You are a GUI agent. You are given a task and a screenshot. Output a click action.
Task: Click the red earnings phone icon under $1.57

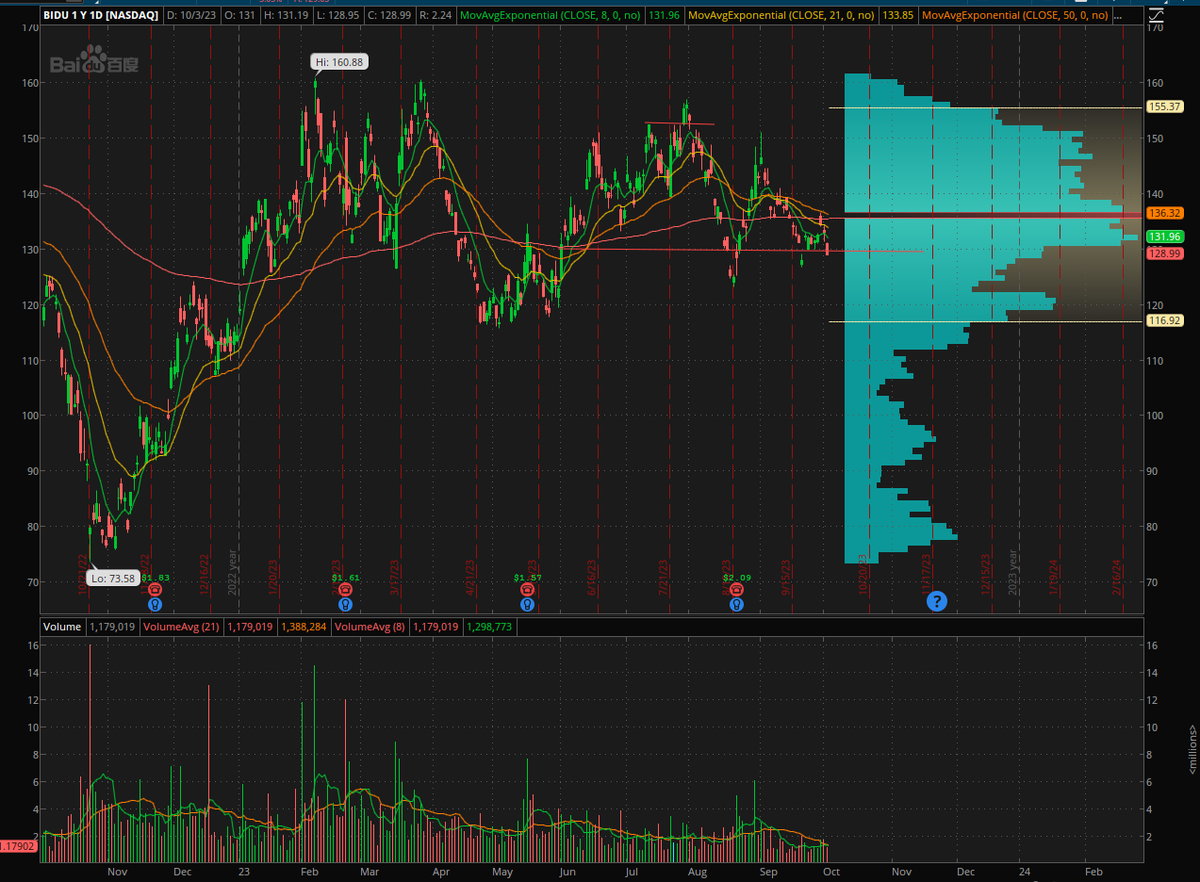click(527, 591)
